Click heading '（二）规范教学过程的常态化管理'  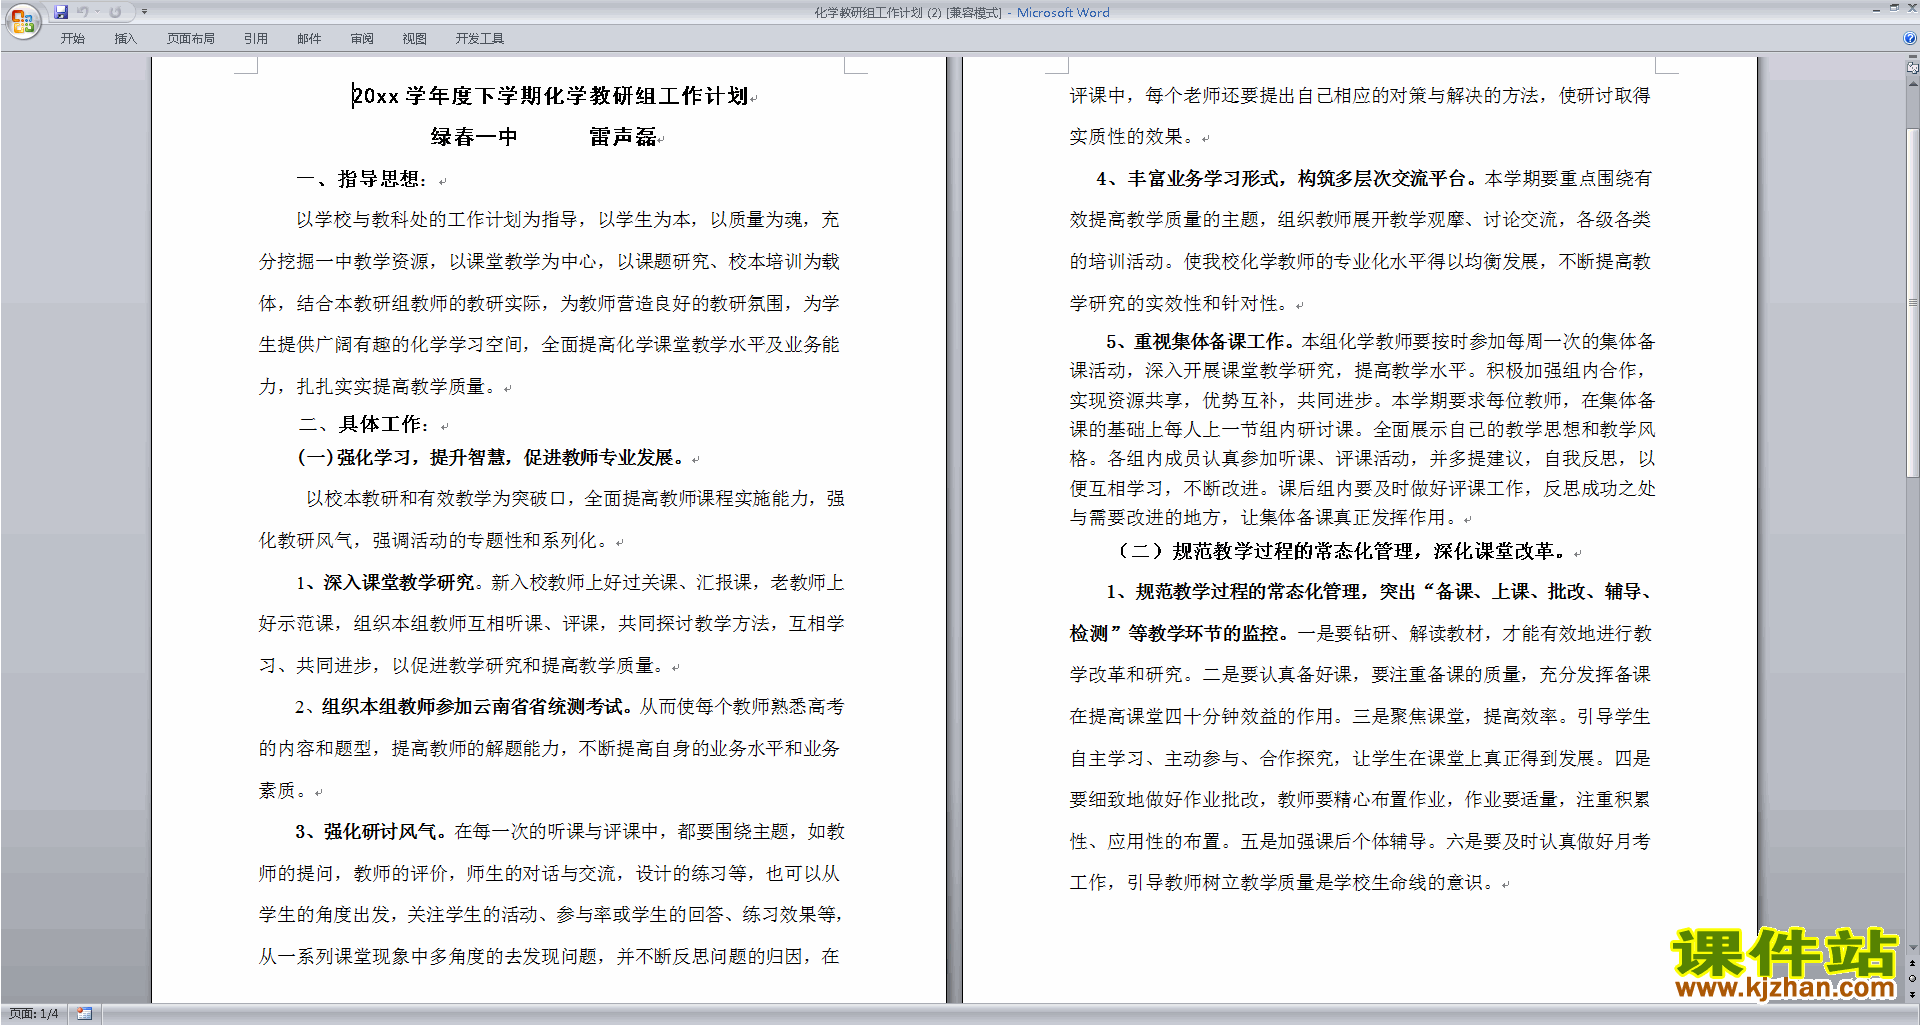point(1264,551)
